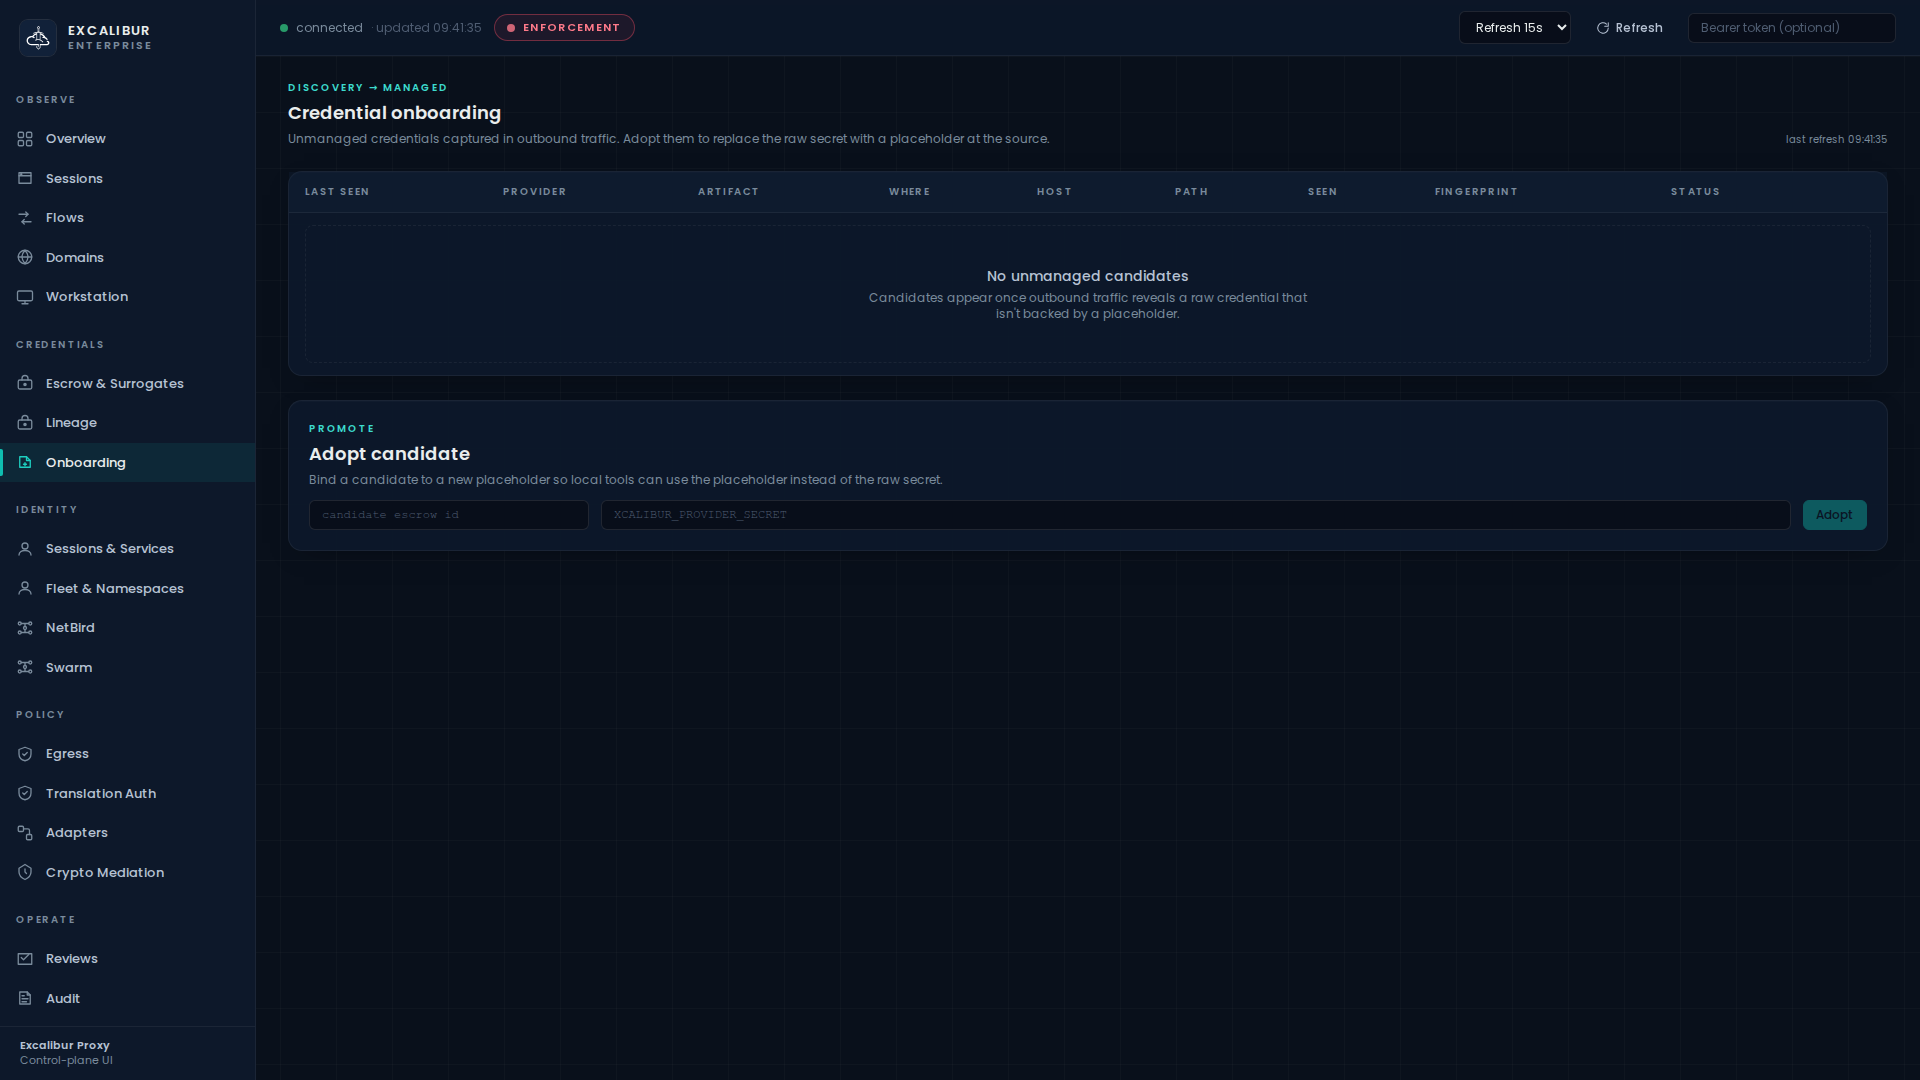Click the Escrow & Surrogates lock icon

click(x=25, y=384)
